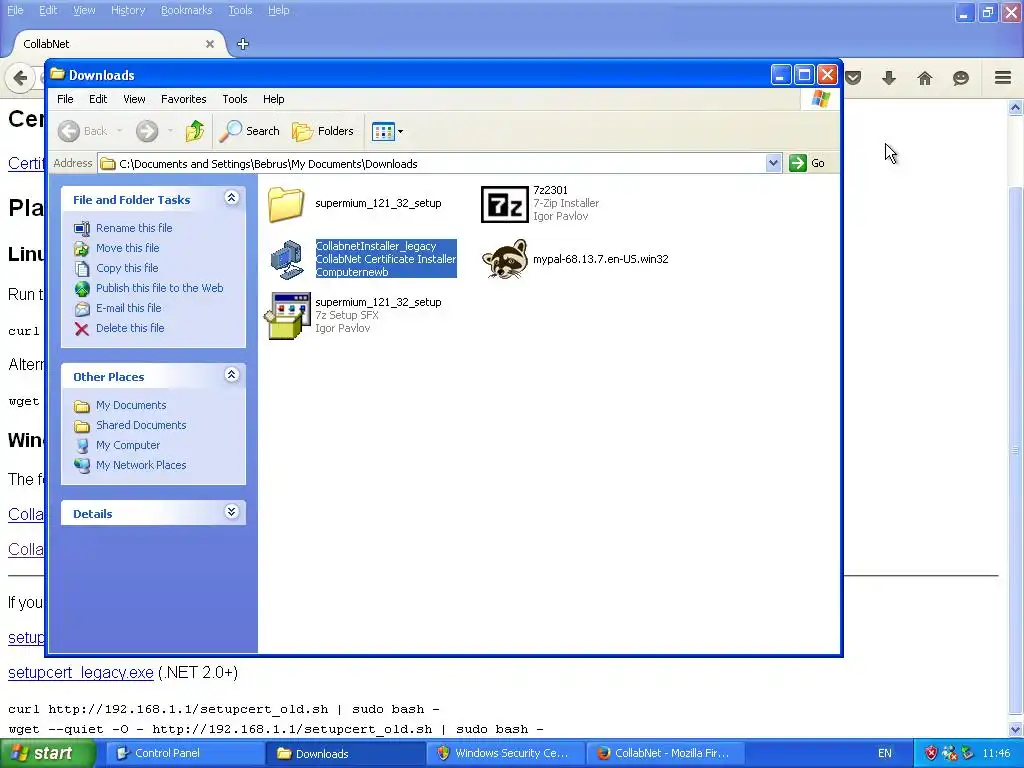
Task: Open the Back history dropdown arrow
Action: (120, 131)
